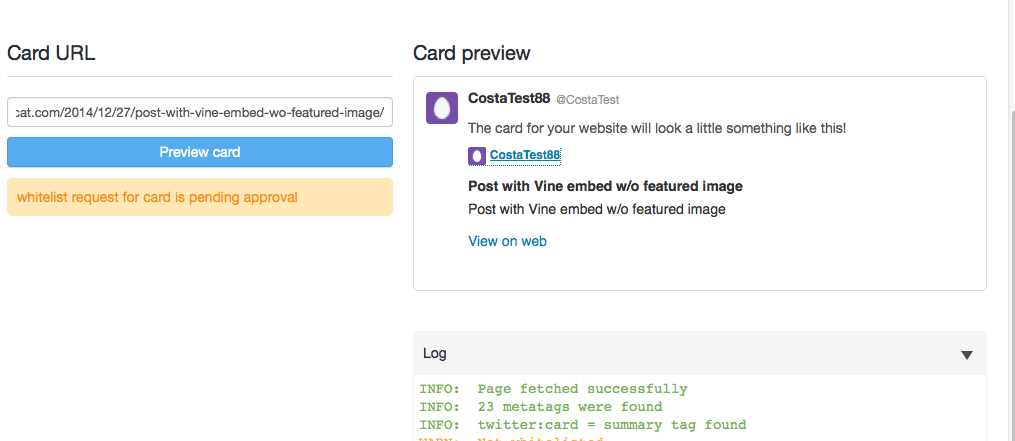Select the 'twitter:card = summary tag found' line

pos(583,425)
